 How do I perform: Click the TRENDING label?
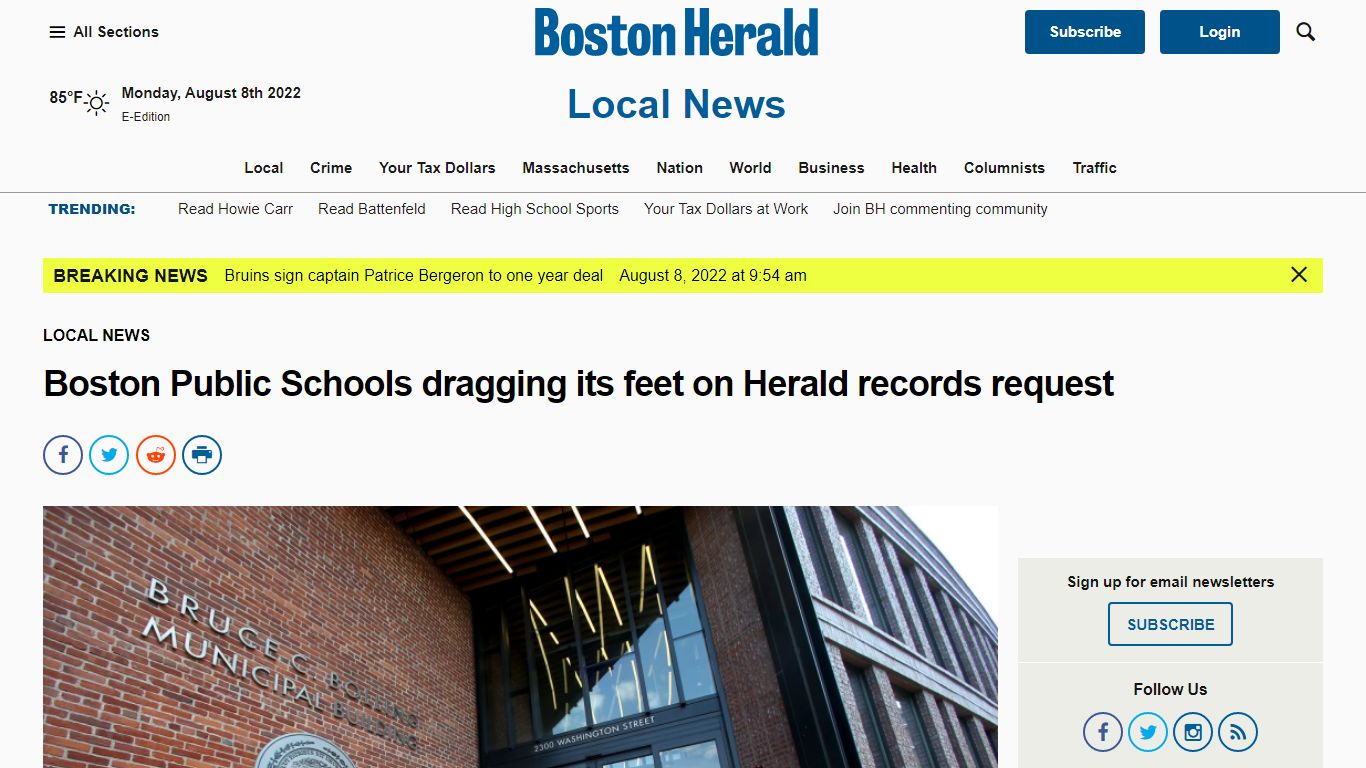[92, 209]
